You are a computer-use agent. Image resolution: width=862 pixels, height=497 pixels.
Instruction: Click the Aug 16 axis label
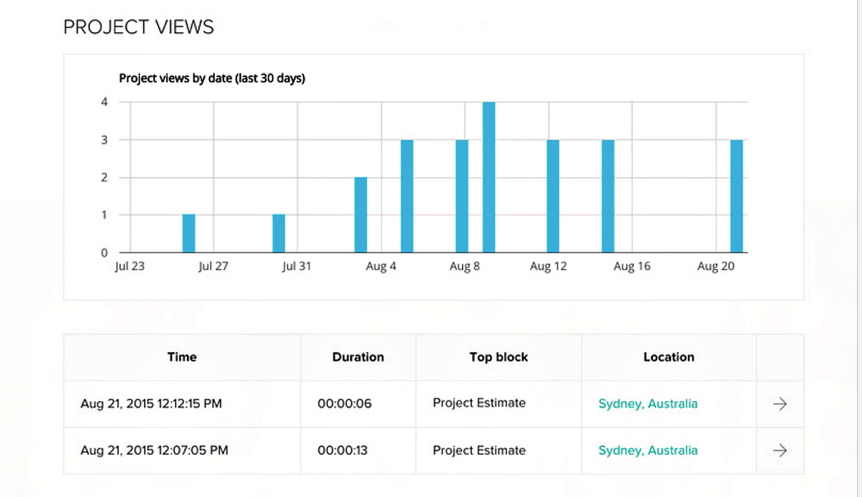[x=632, y=266]
